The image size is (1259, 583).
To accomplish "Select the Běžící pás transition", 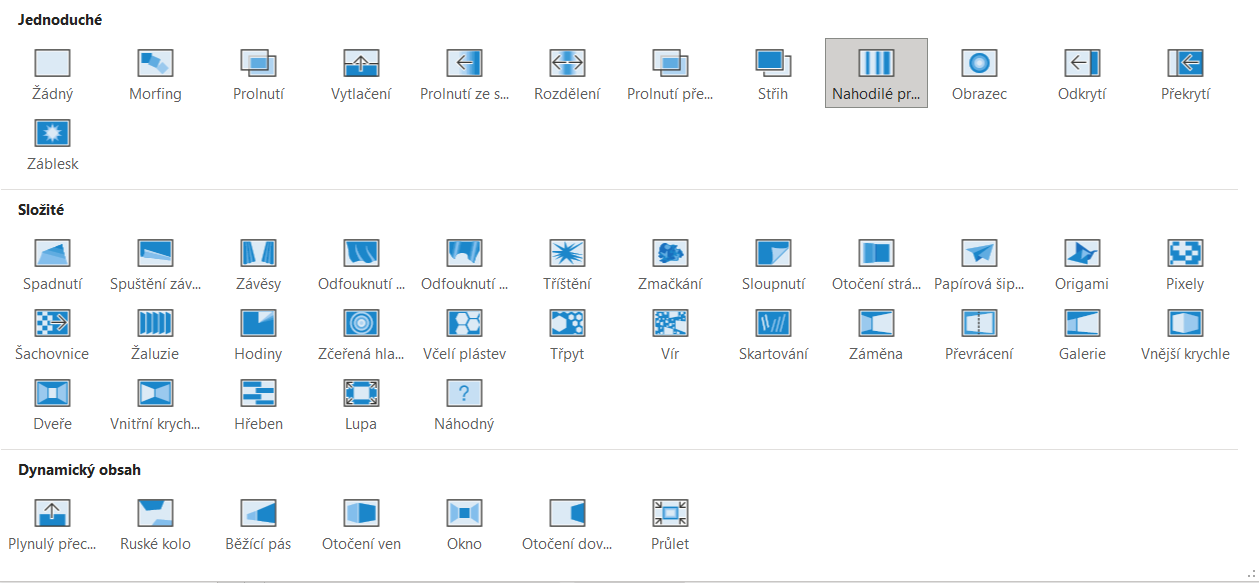I will click(258, 523).
